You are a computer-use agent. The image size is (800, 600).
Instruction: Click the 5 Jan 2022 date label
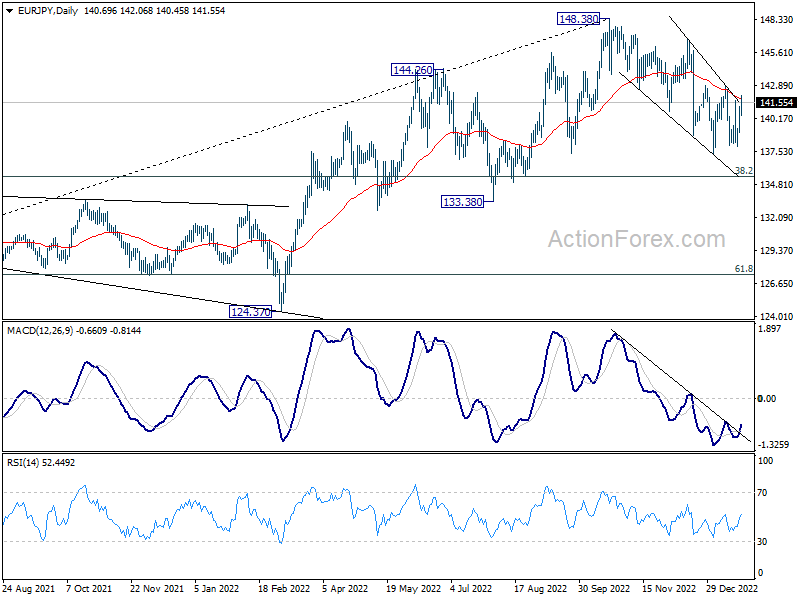click(x=216, y=588)
